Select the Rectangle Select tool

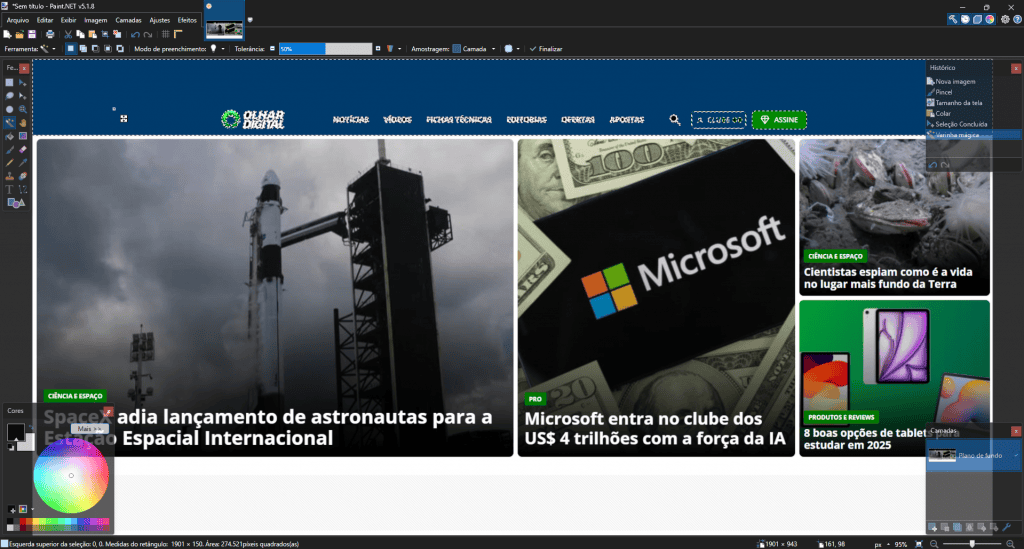tap(9, 83)
